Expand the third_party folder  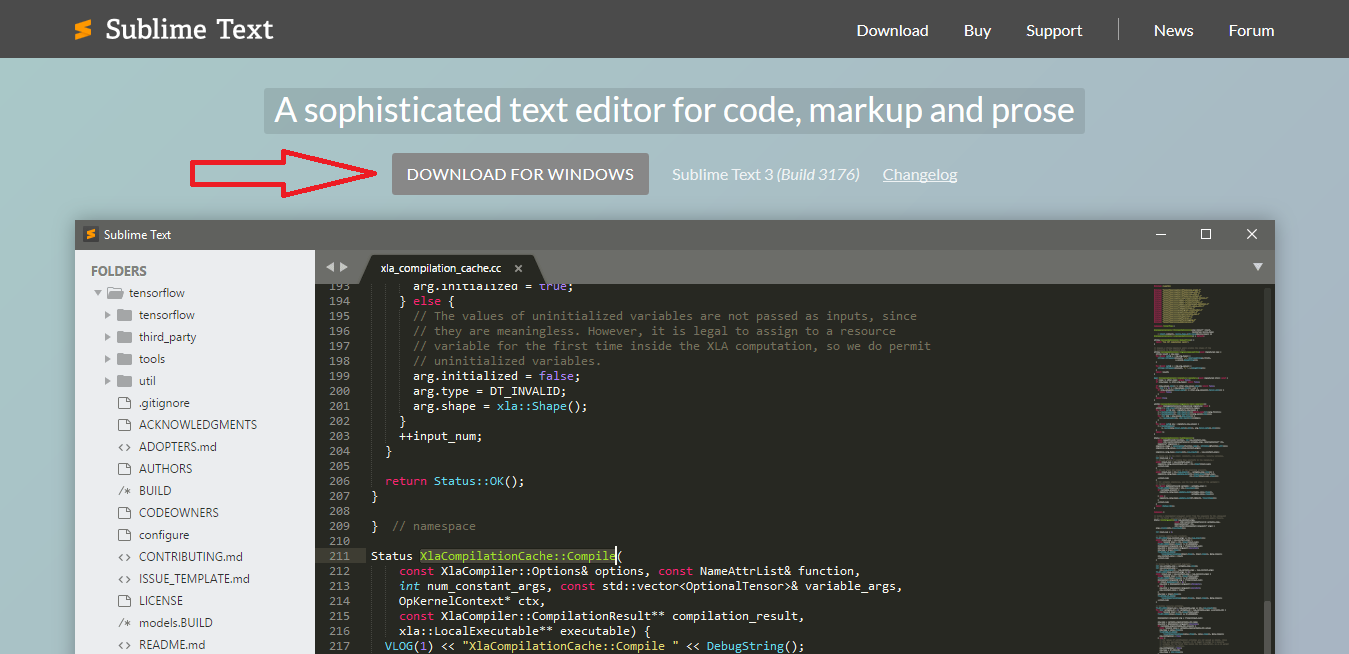point(107,336)
